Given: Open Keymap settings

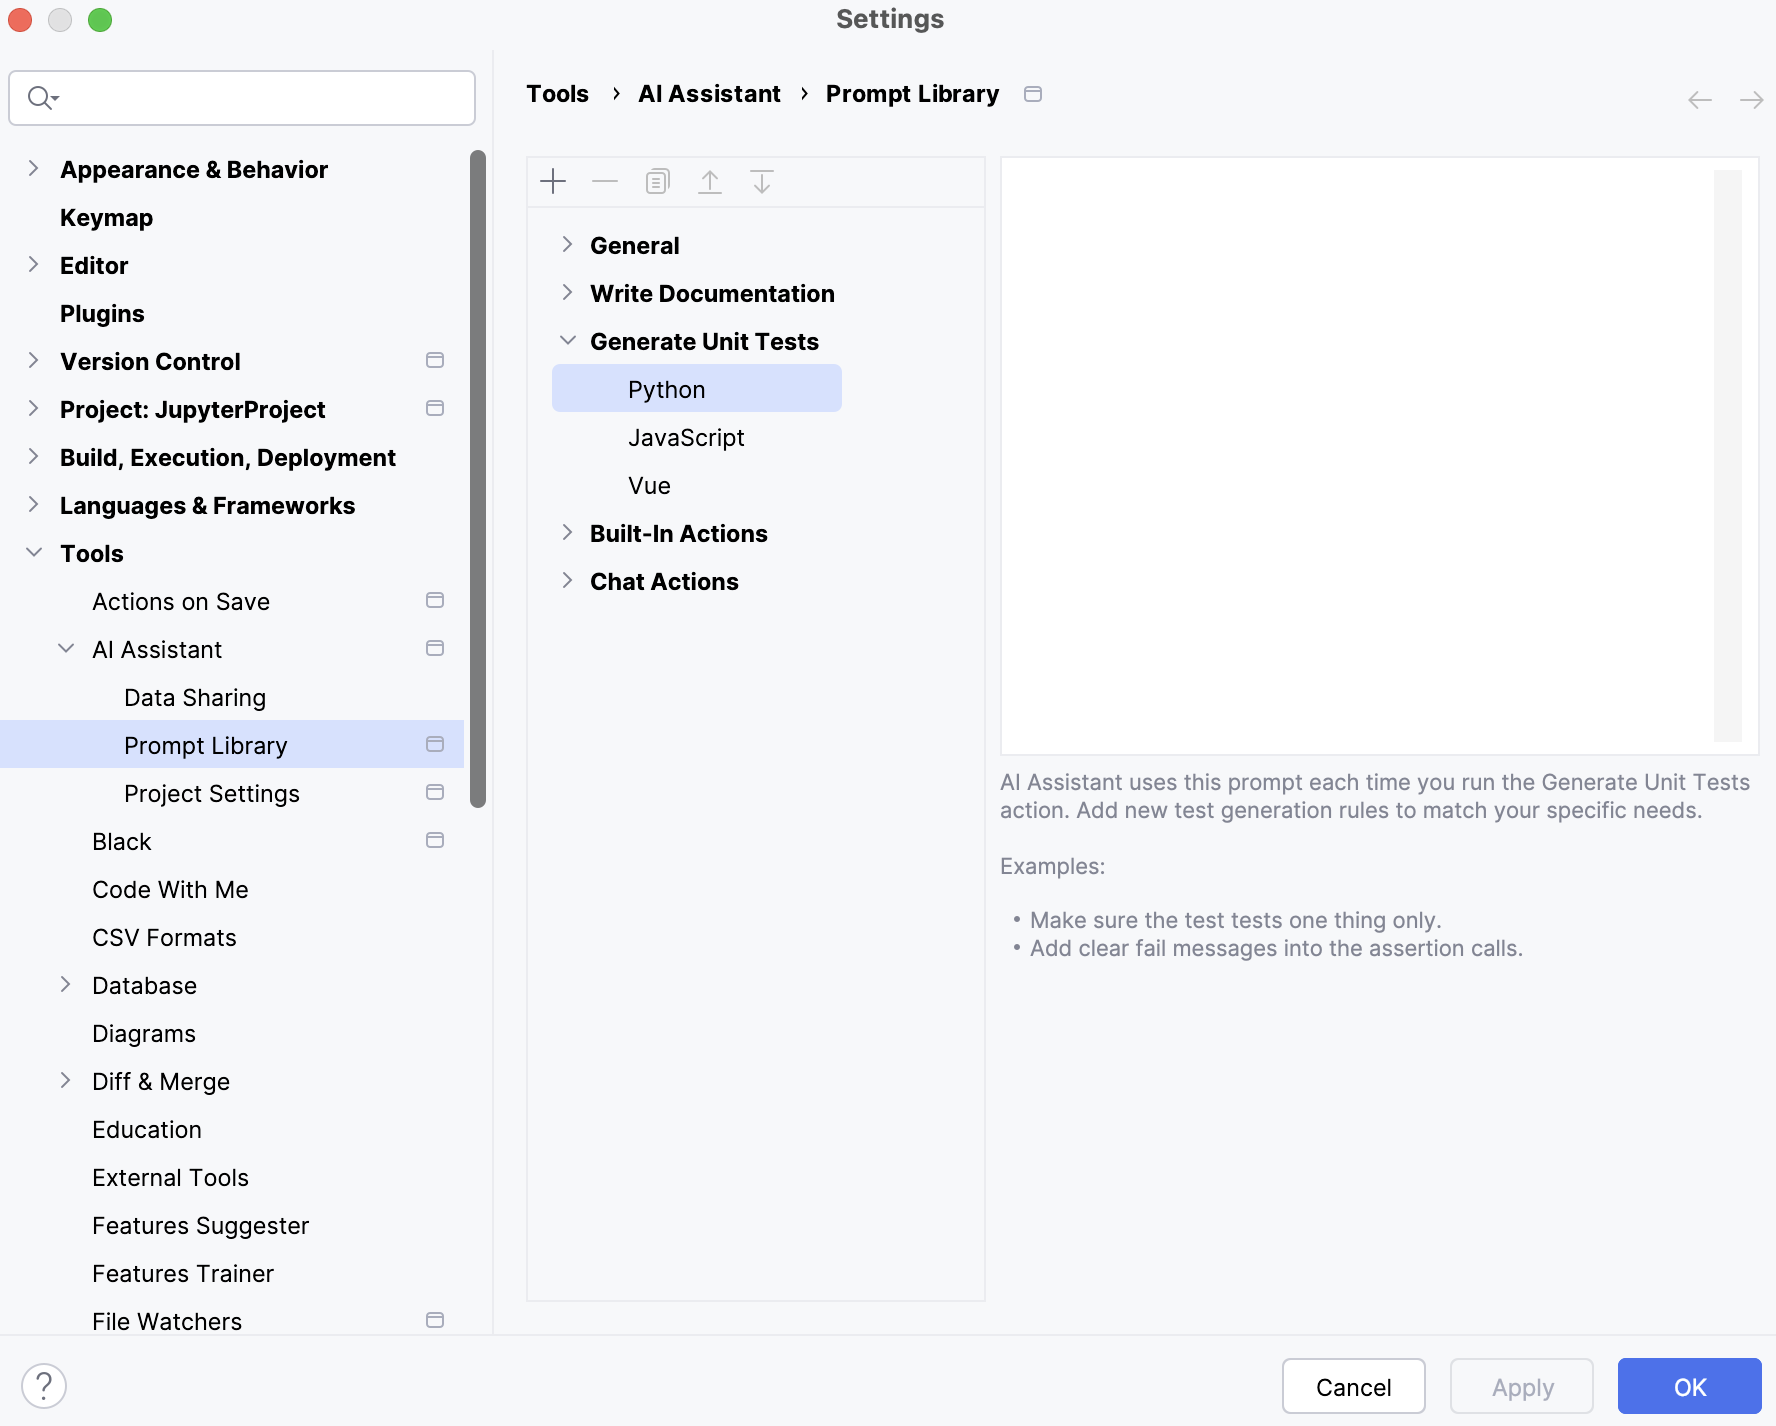Looking at the screenshot, I should (106, 218).
